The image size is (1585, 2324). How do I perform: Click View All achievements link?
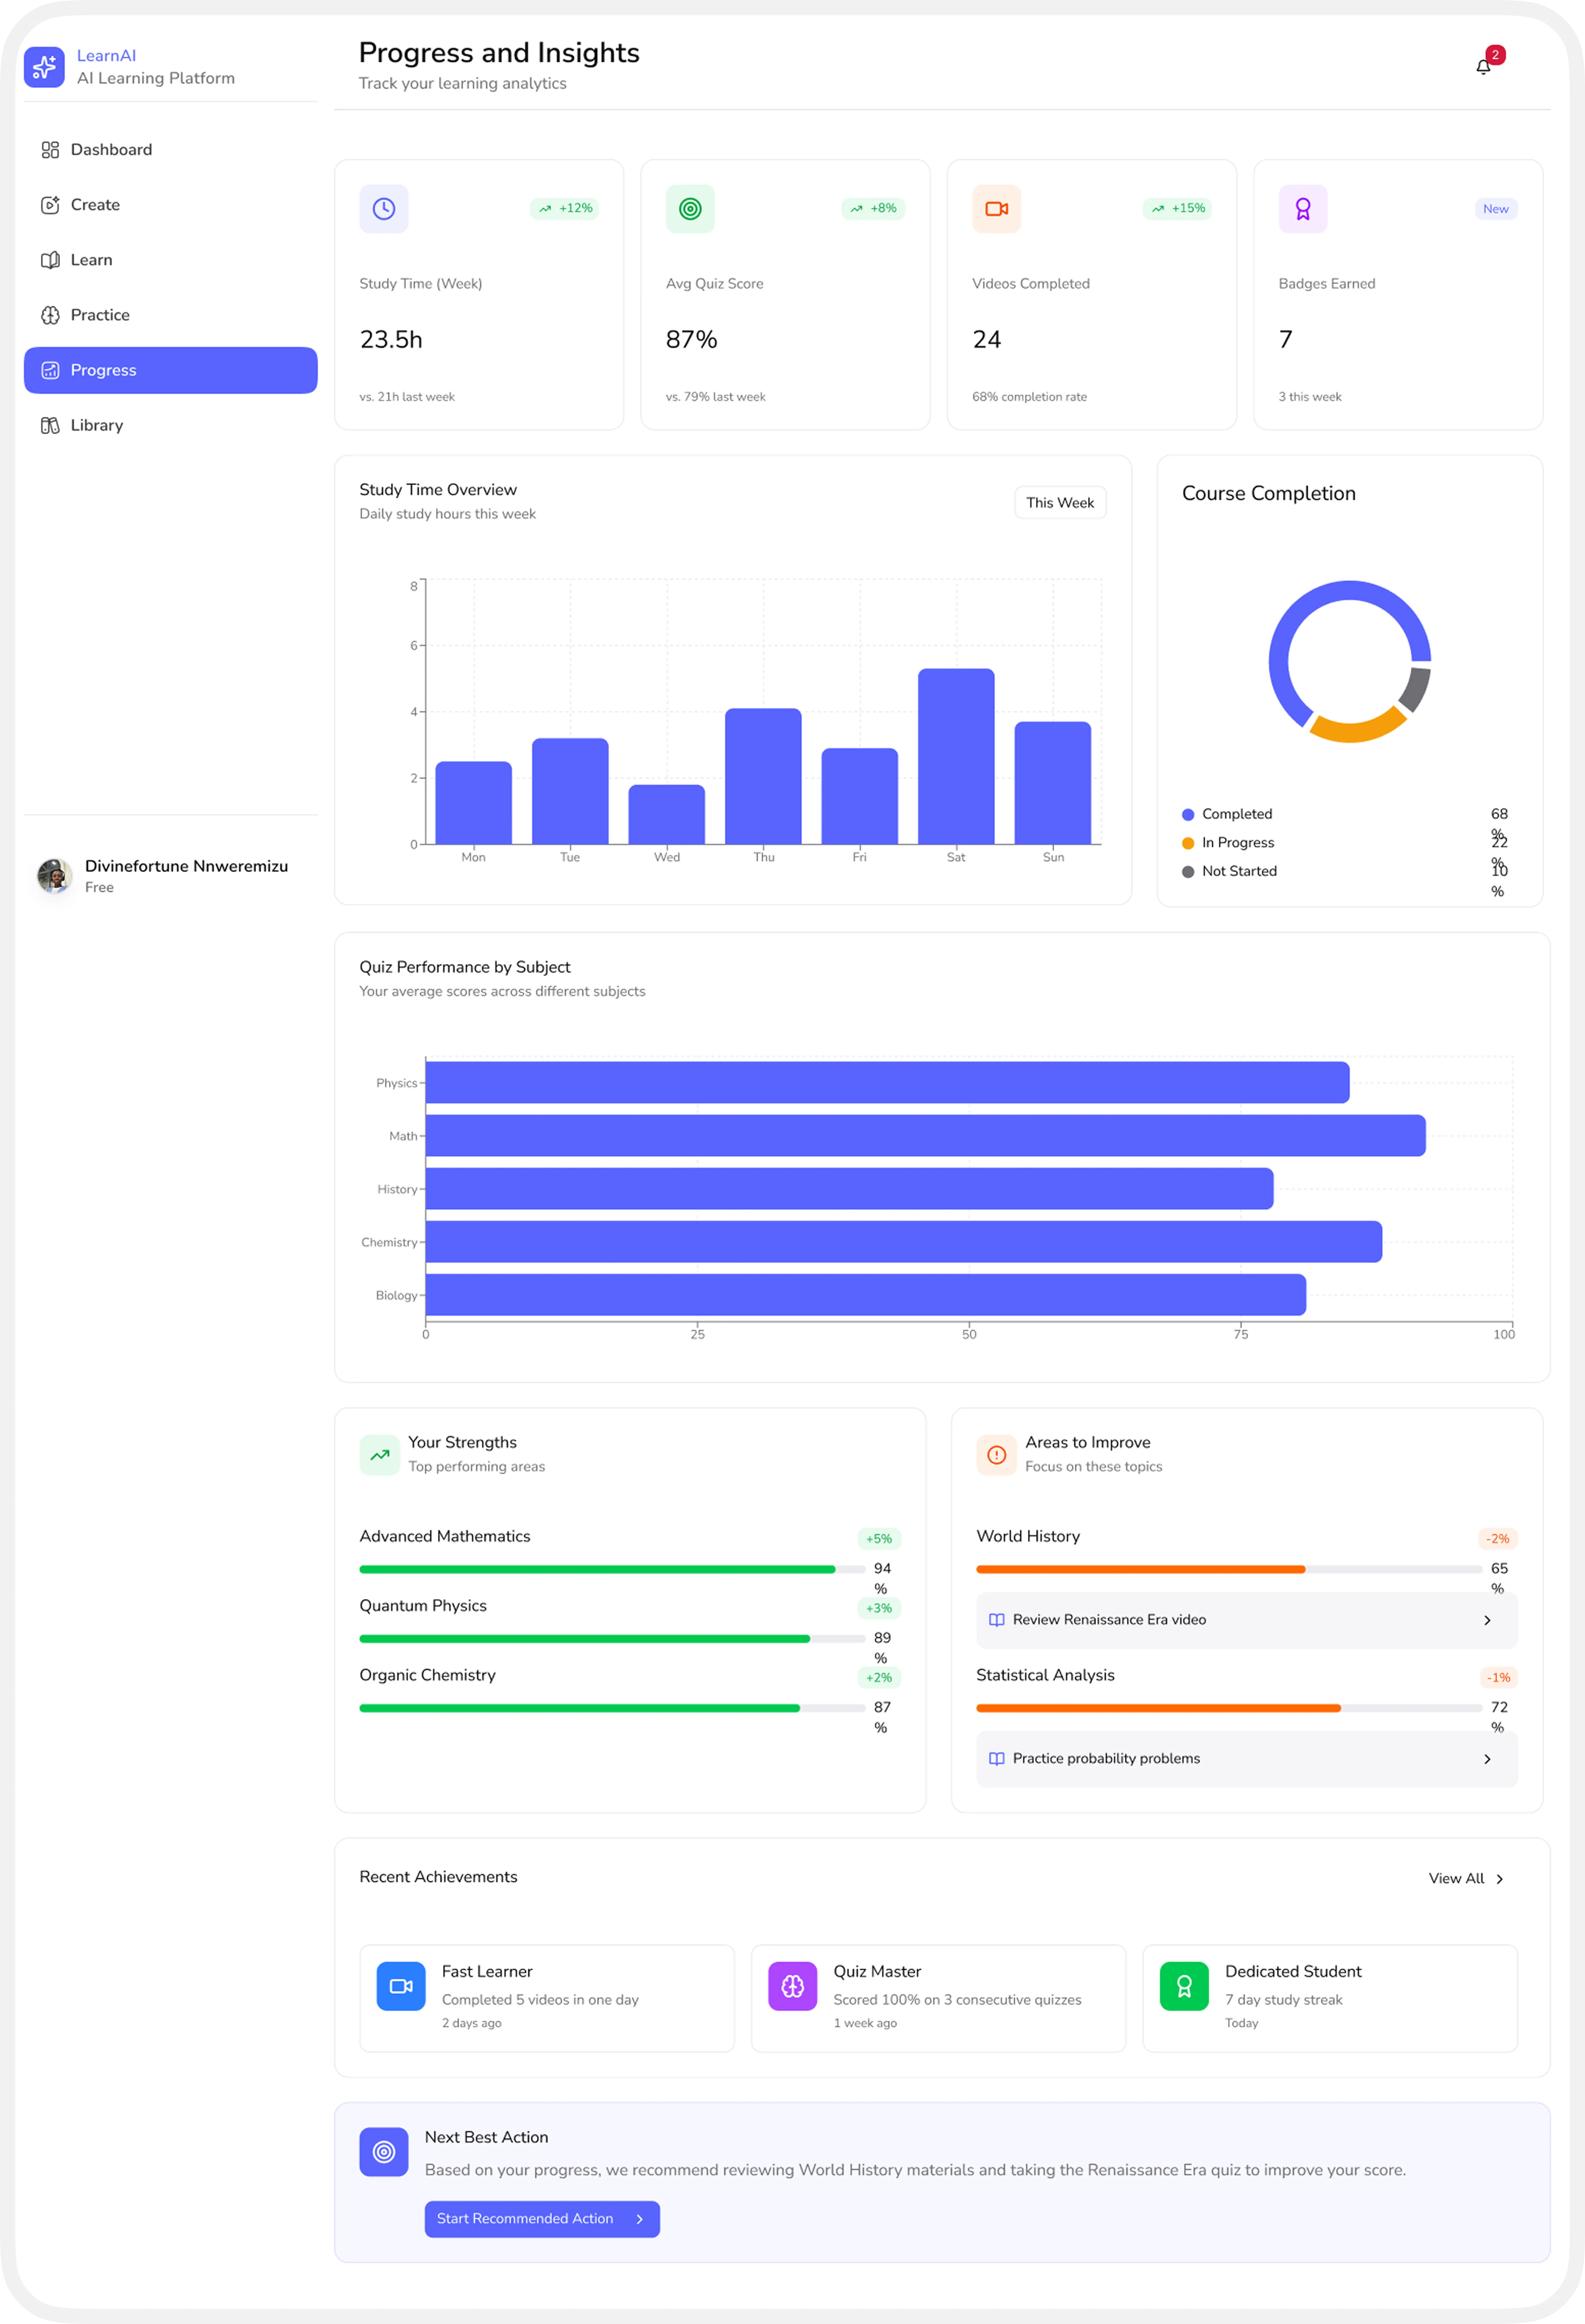pos(1466,1879)
